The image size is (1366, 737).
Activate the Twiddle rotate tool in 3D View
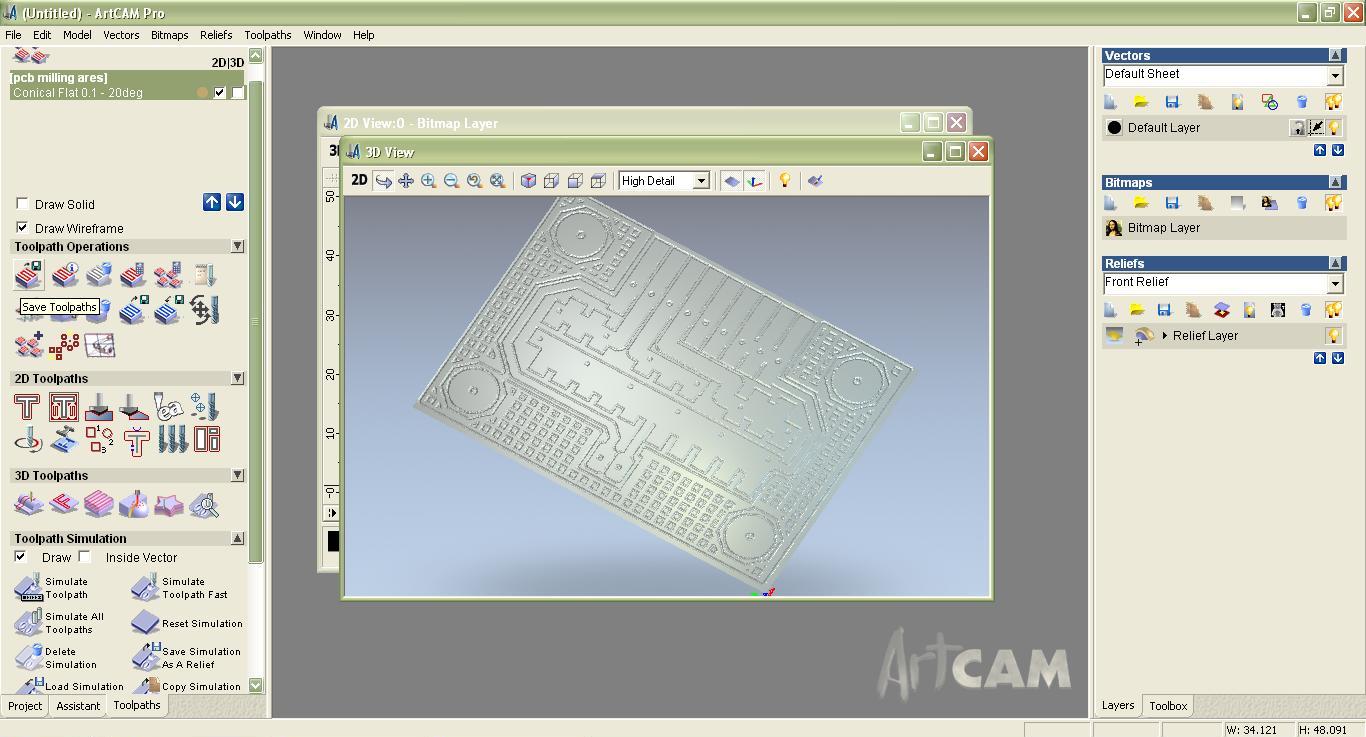click(383, 181)
